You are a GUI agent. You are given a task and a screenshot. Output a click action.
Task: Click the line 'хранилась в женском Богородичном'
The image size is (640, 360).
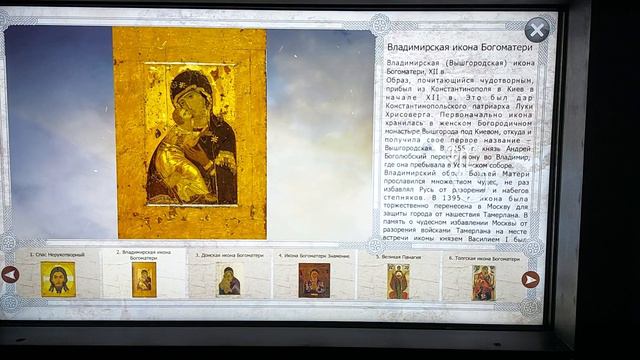(459, 123)
